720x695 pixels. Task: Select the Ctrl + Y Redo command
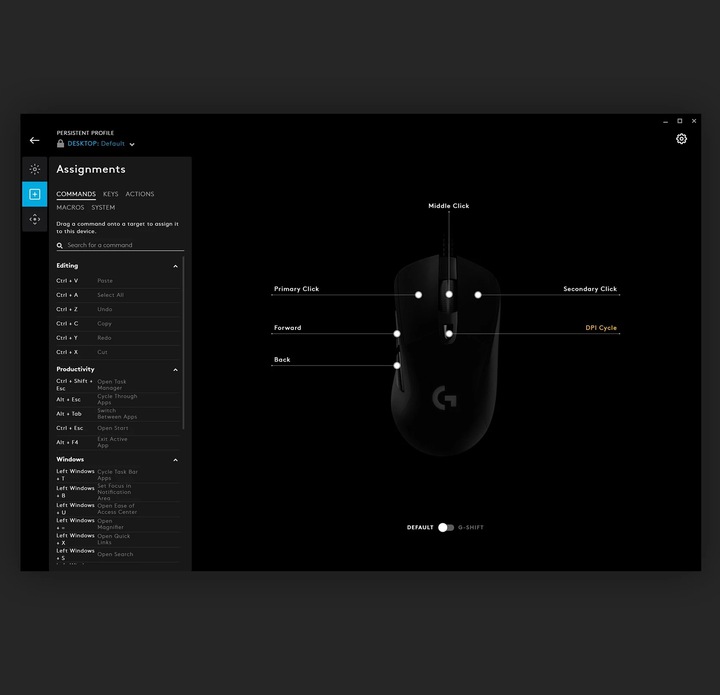(118, 338)
